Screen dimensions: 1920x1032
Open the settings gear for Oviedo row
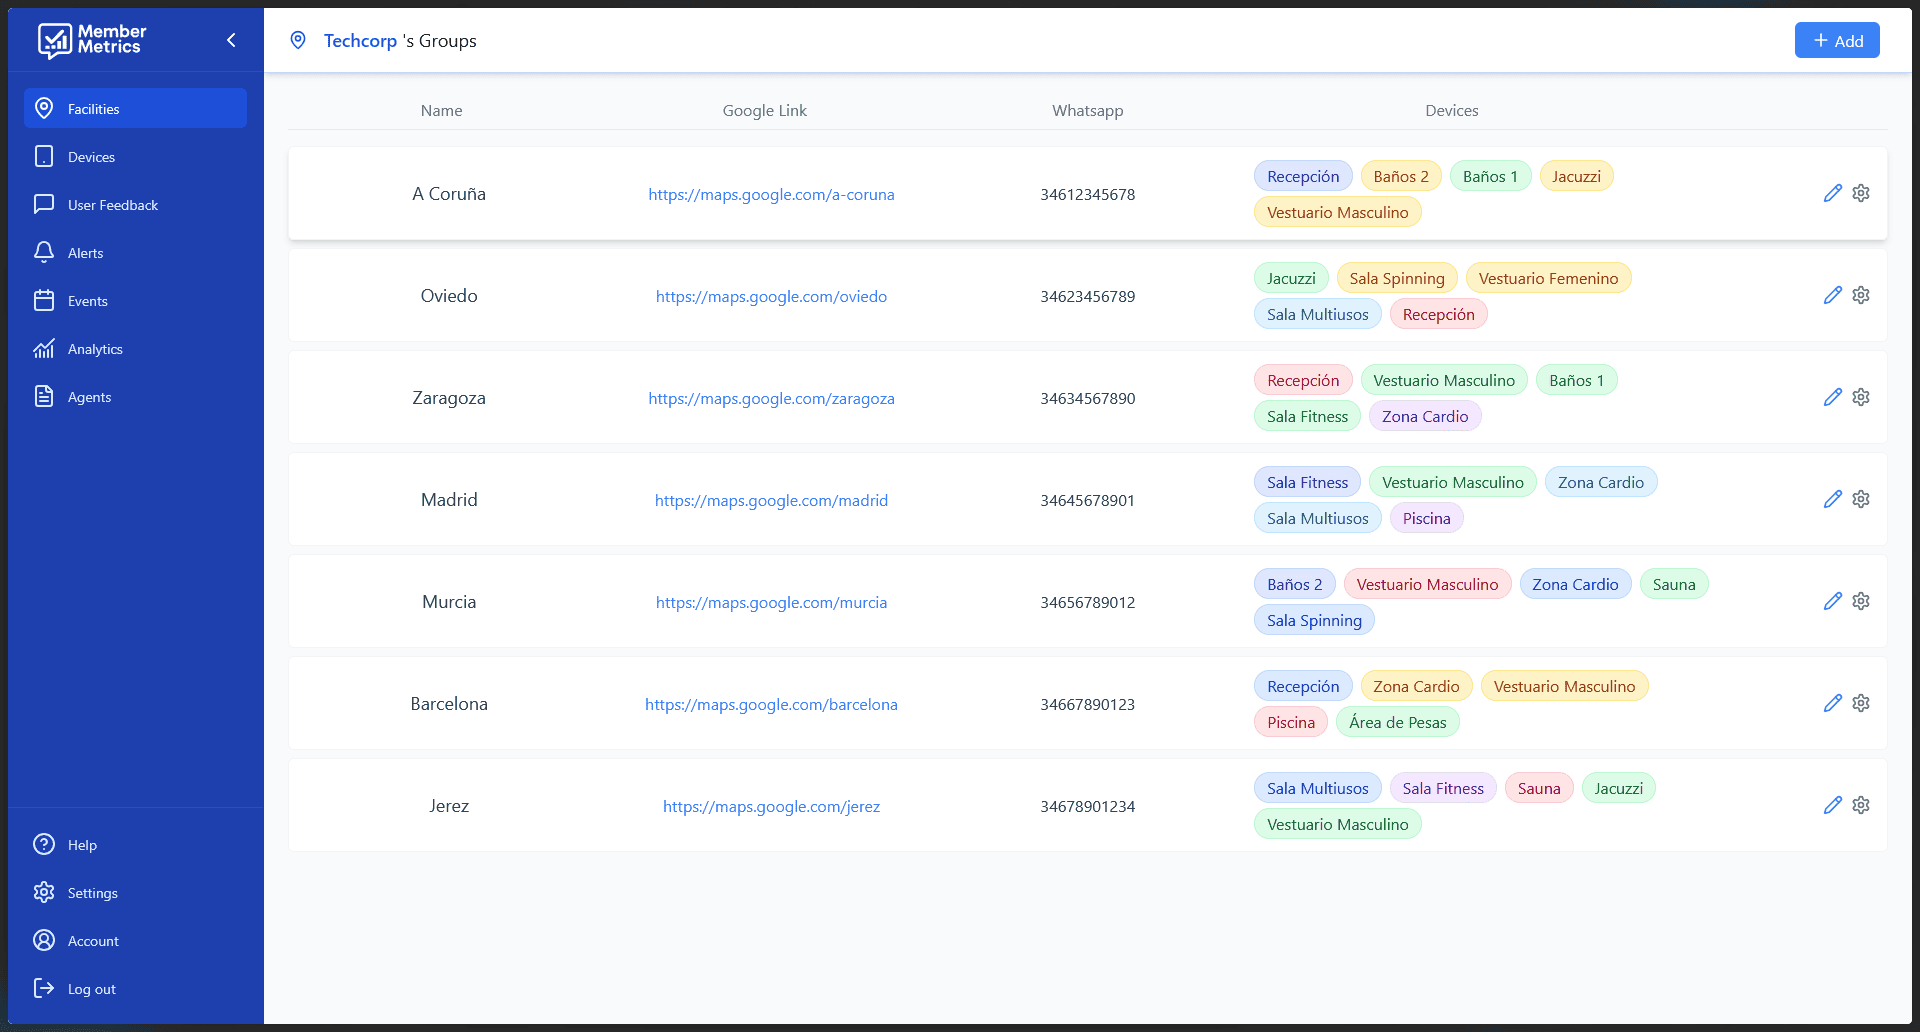(x=1860, y=295)
